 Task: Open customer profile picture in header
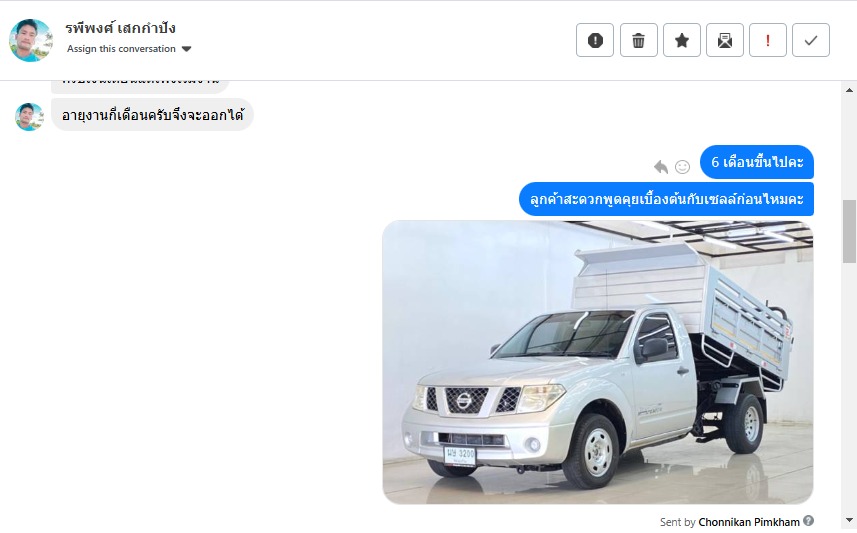point(31,40)
